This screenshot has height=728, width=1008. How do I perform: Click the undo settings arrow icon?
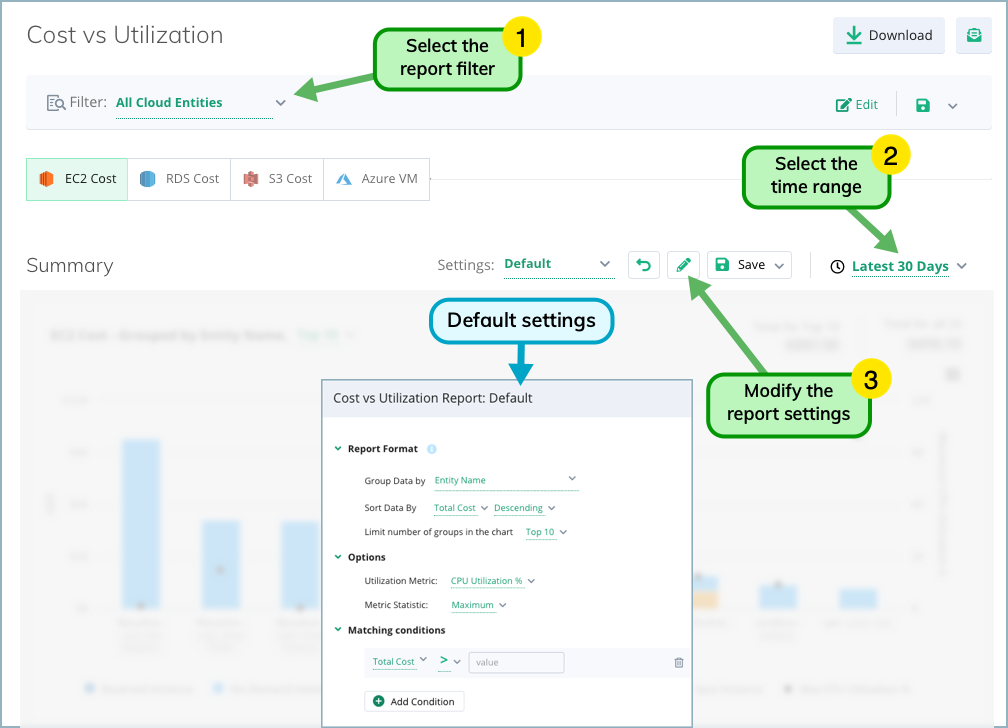point(644,265)
